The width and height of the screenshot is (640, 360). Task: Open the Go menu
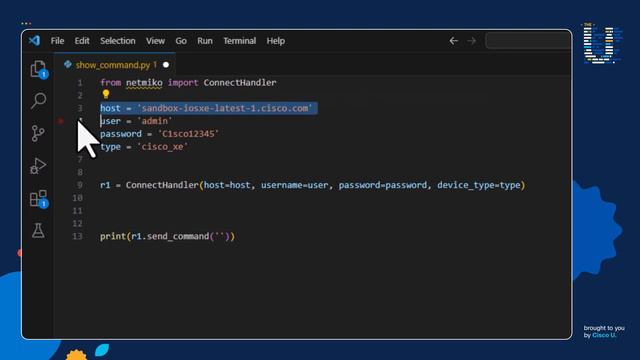click(x=181, y=41)
